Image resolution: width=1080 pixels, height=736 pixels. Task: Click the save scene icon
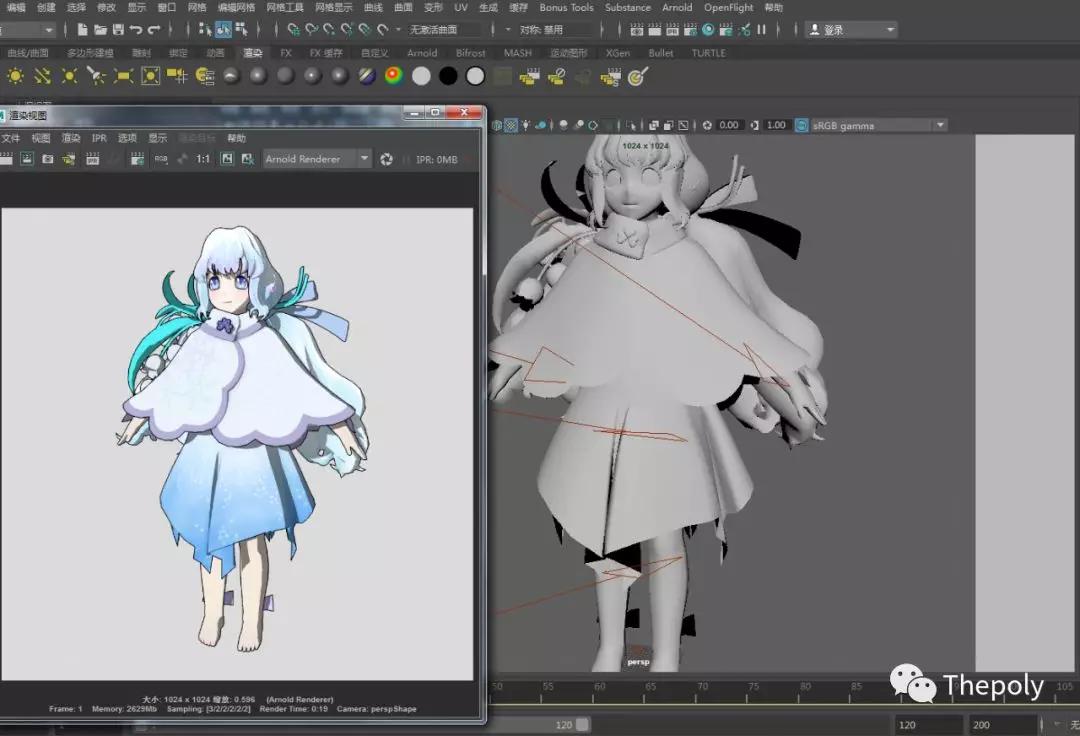coord(118,30)
